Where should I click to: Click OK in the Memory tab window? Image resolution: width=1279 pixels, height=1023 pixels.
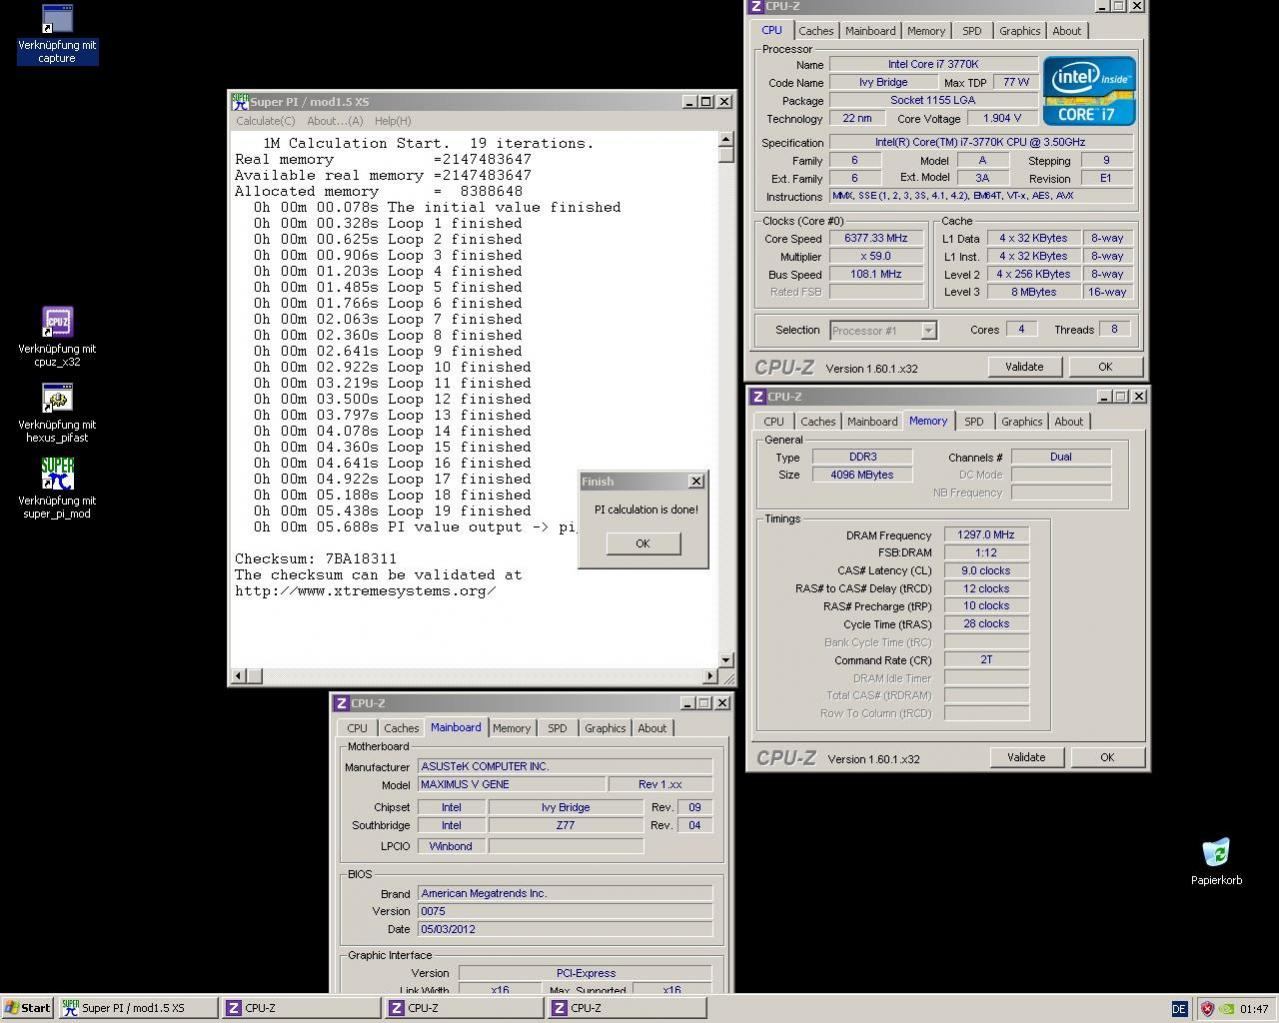pos(1107,757)
